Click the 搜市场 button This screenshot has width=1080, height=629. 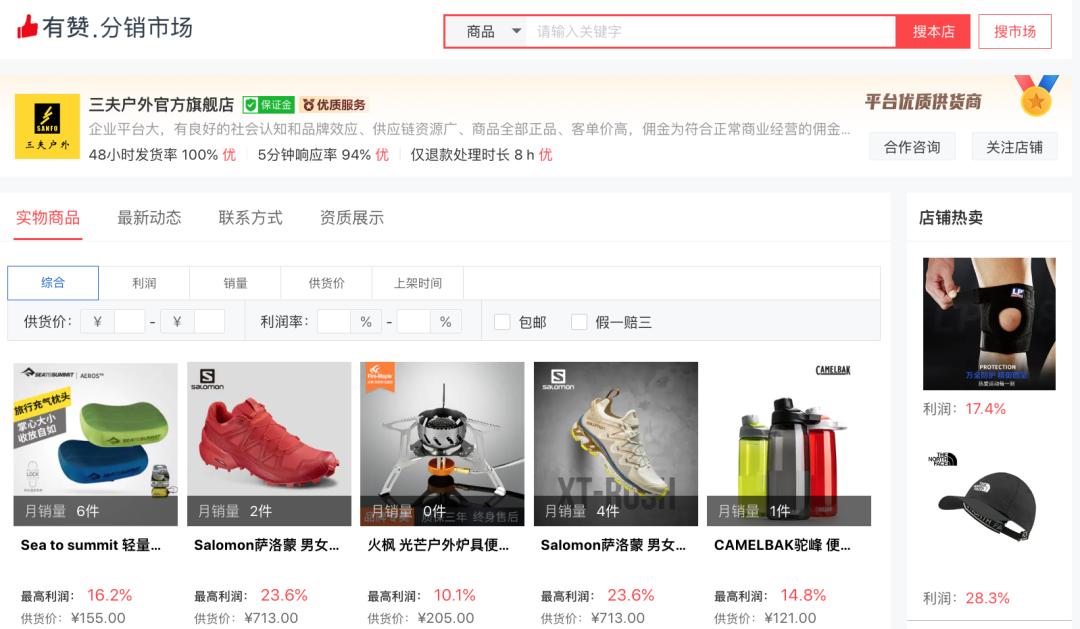[1014, 31]
